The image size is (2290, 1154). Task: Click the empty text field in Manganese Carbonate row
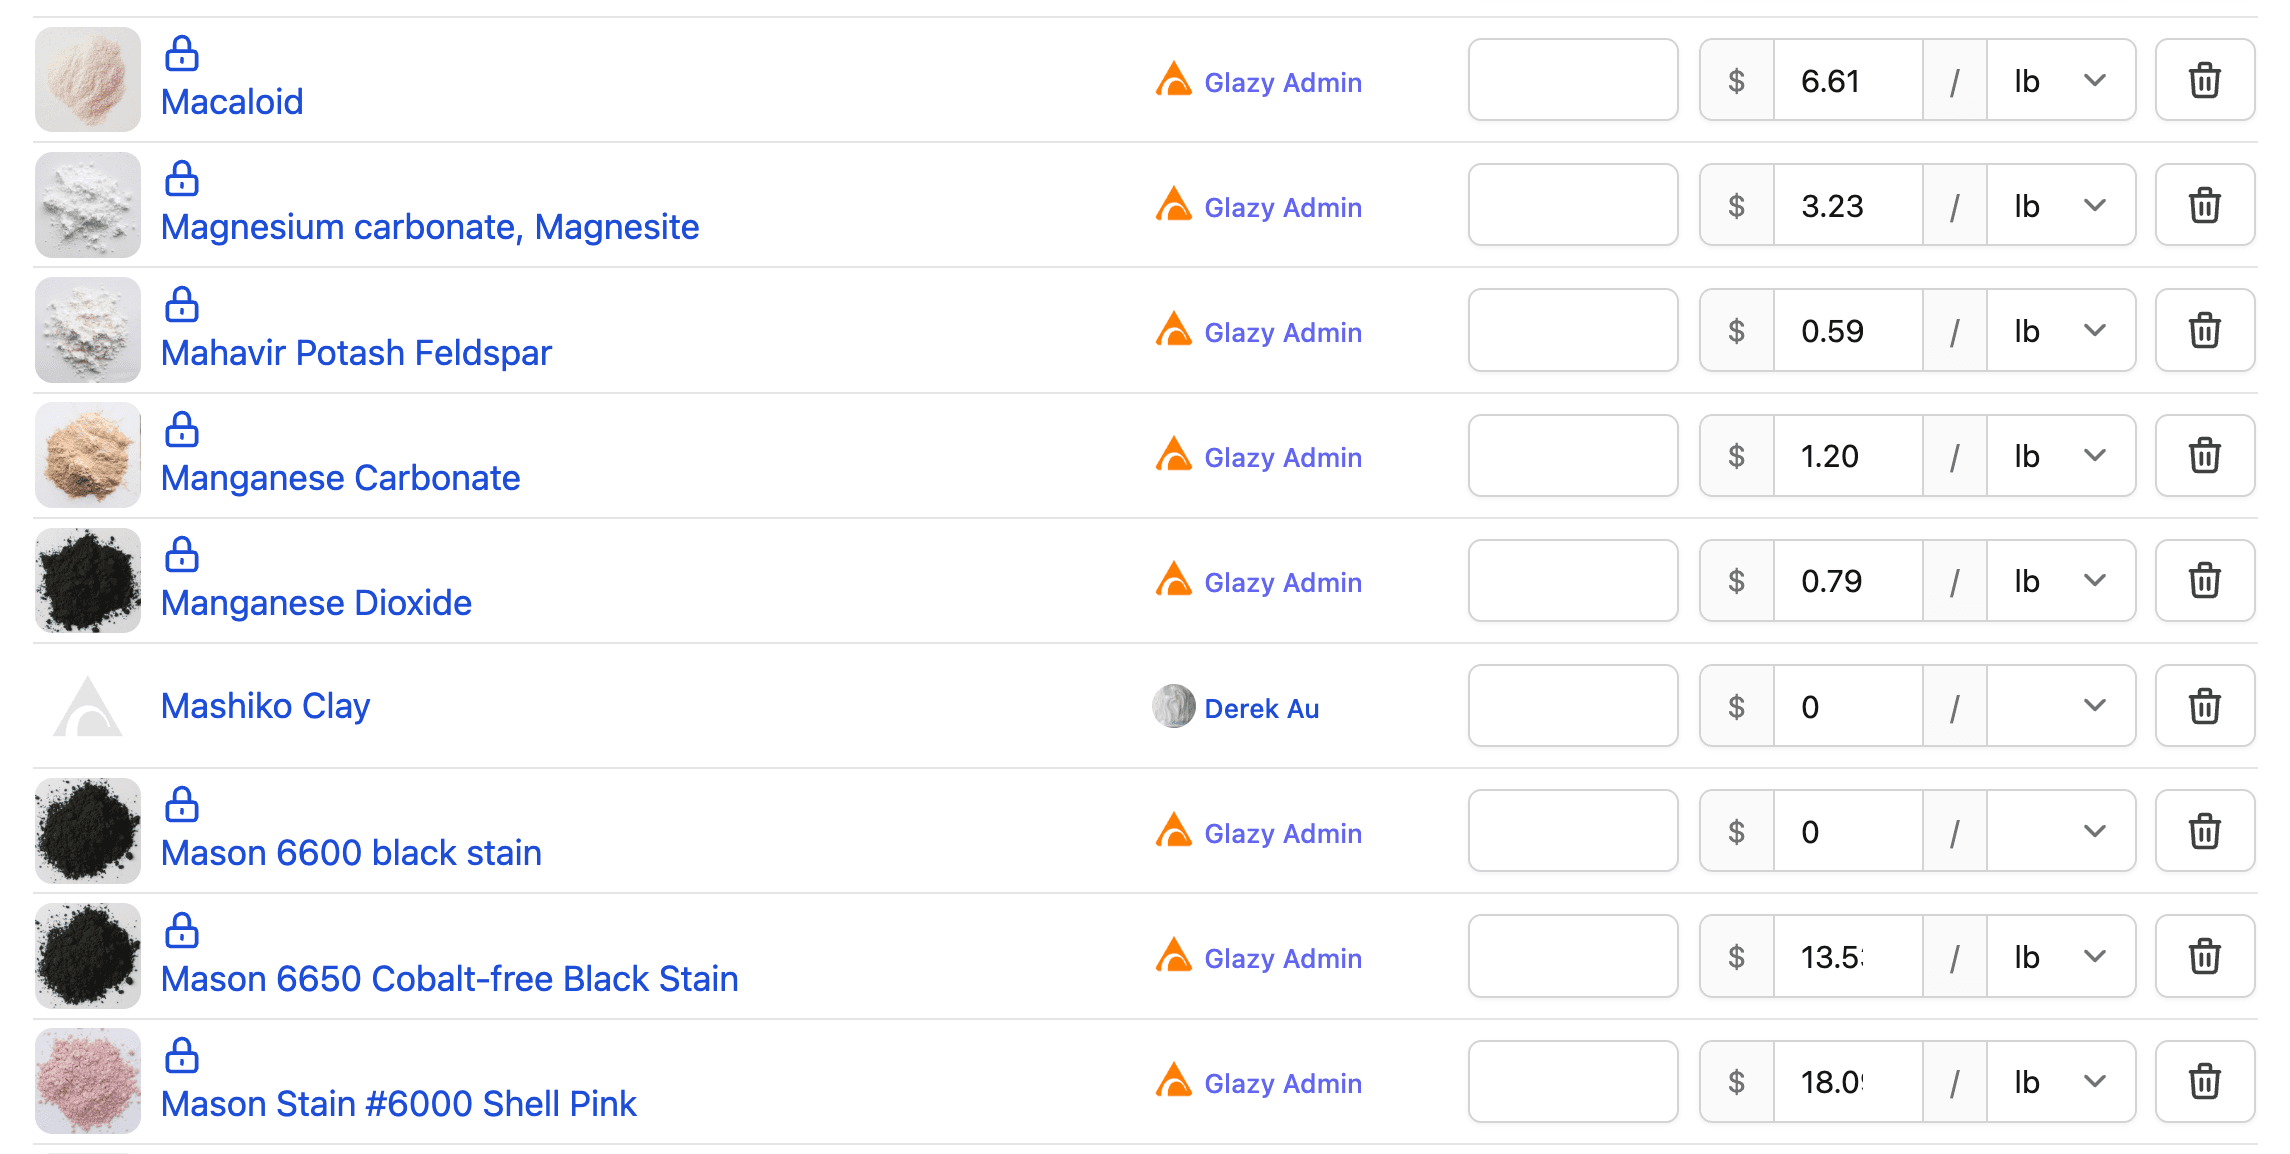(x=1572, y=456)
